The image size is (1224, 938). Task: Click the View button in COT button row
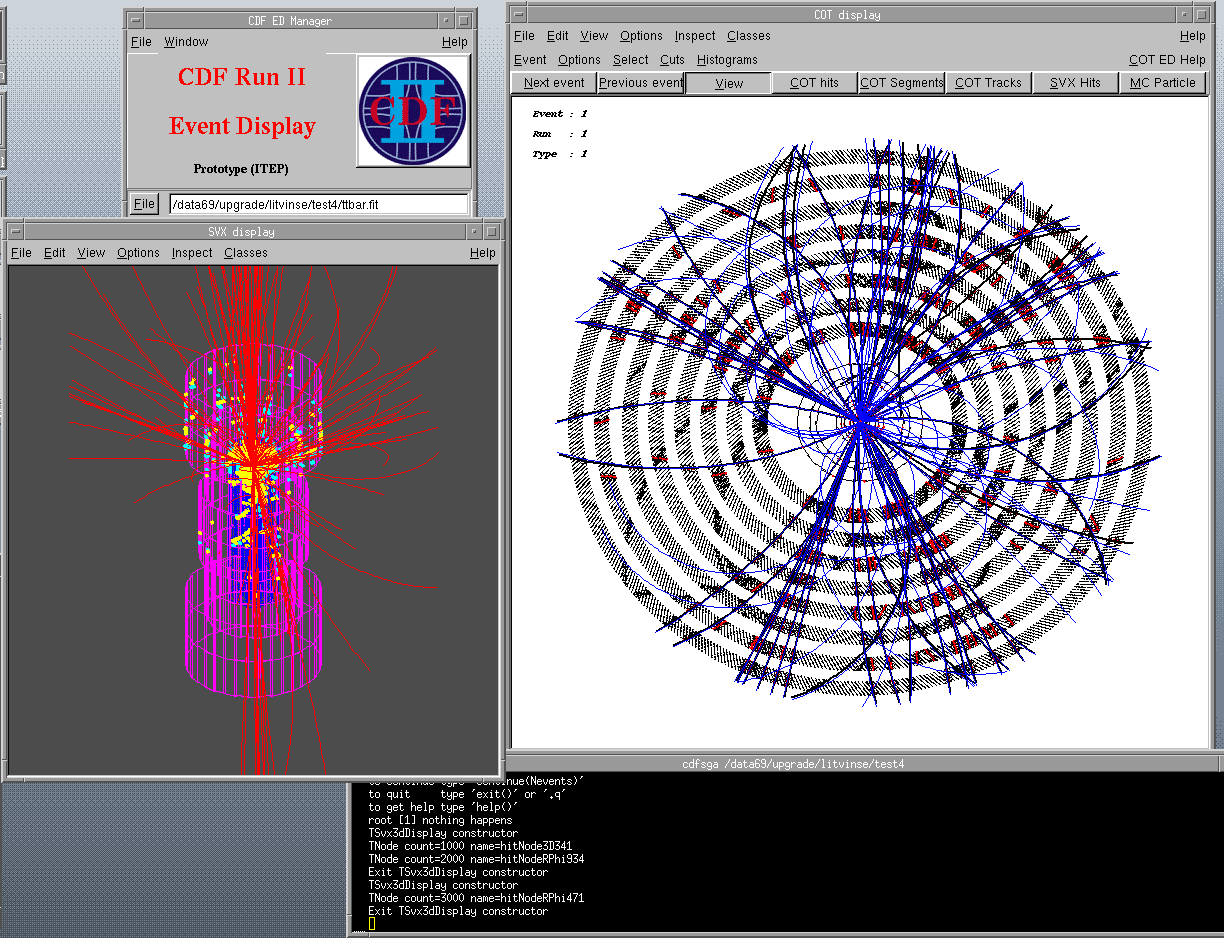point(729,83)
